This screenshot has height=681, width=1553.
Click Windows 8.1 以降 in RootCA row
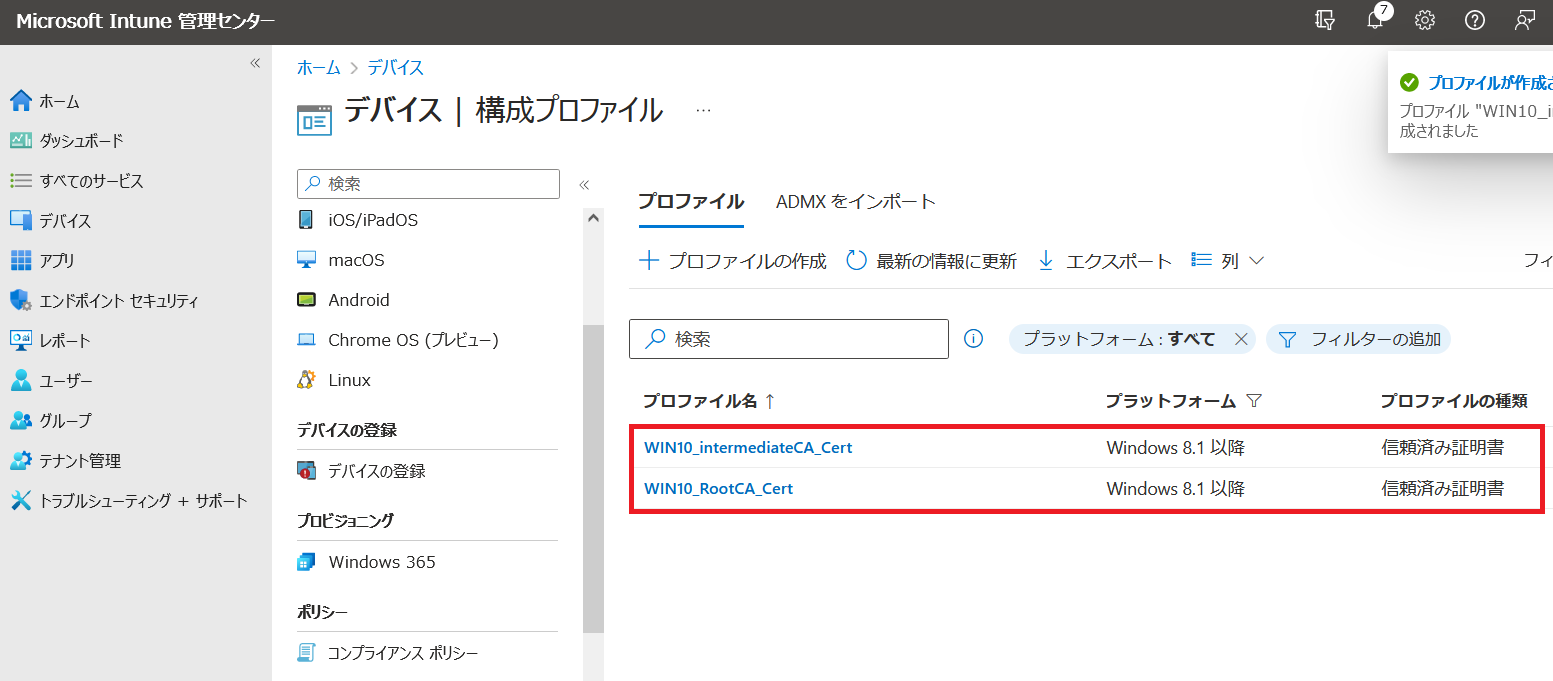point(1176,489)
